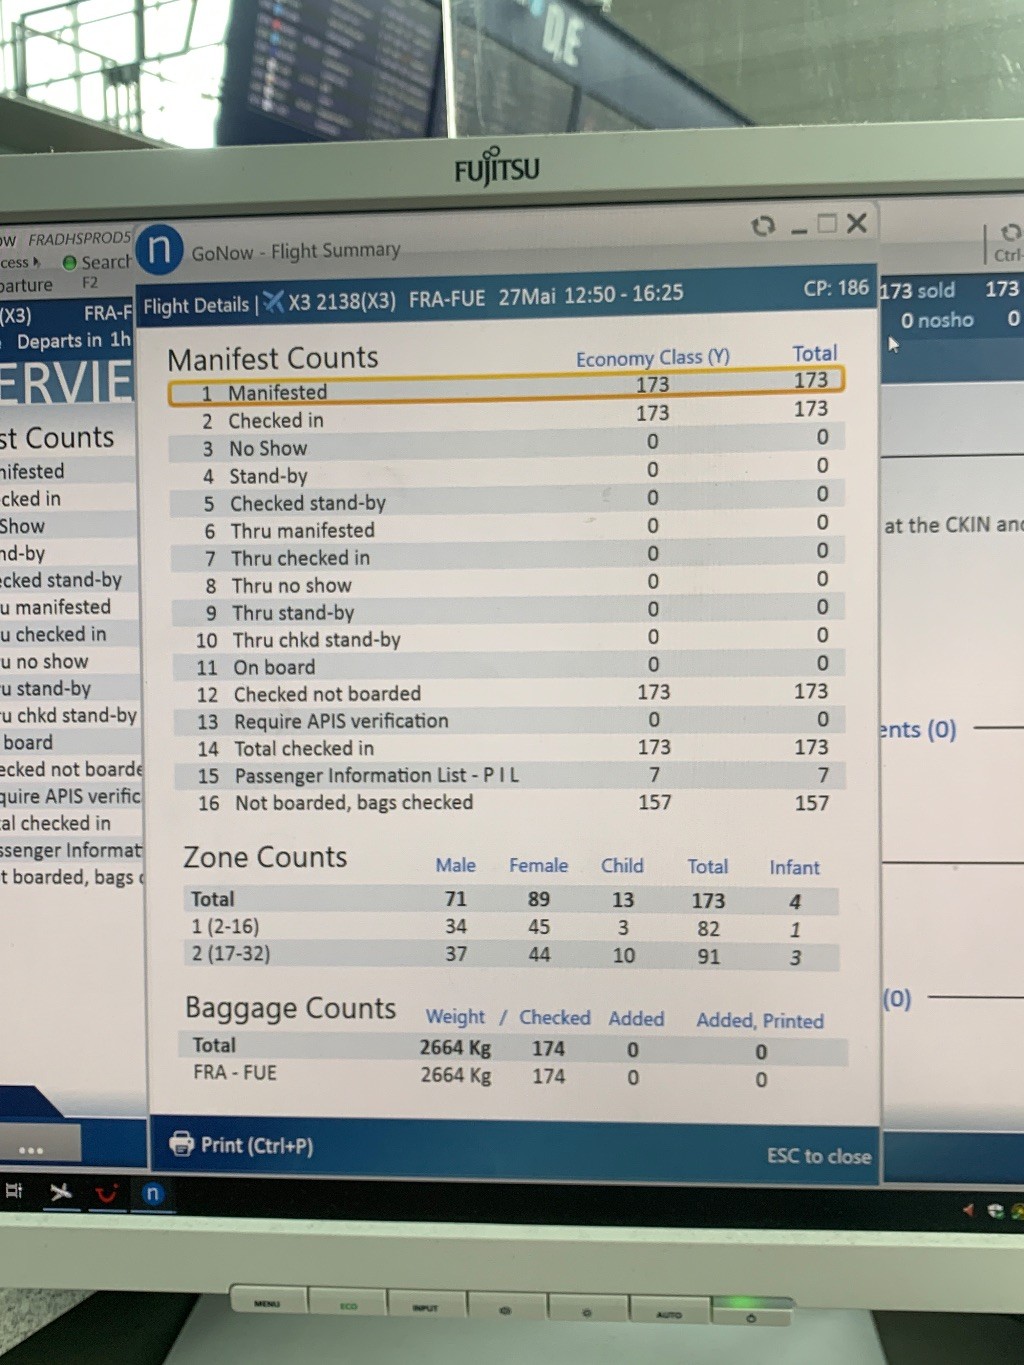Click the Flight Details header label

[196, 305]
